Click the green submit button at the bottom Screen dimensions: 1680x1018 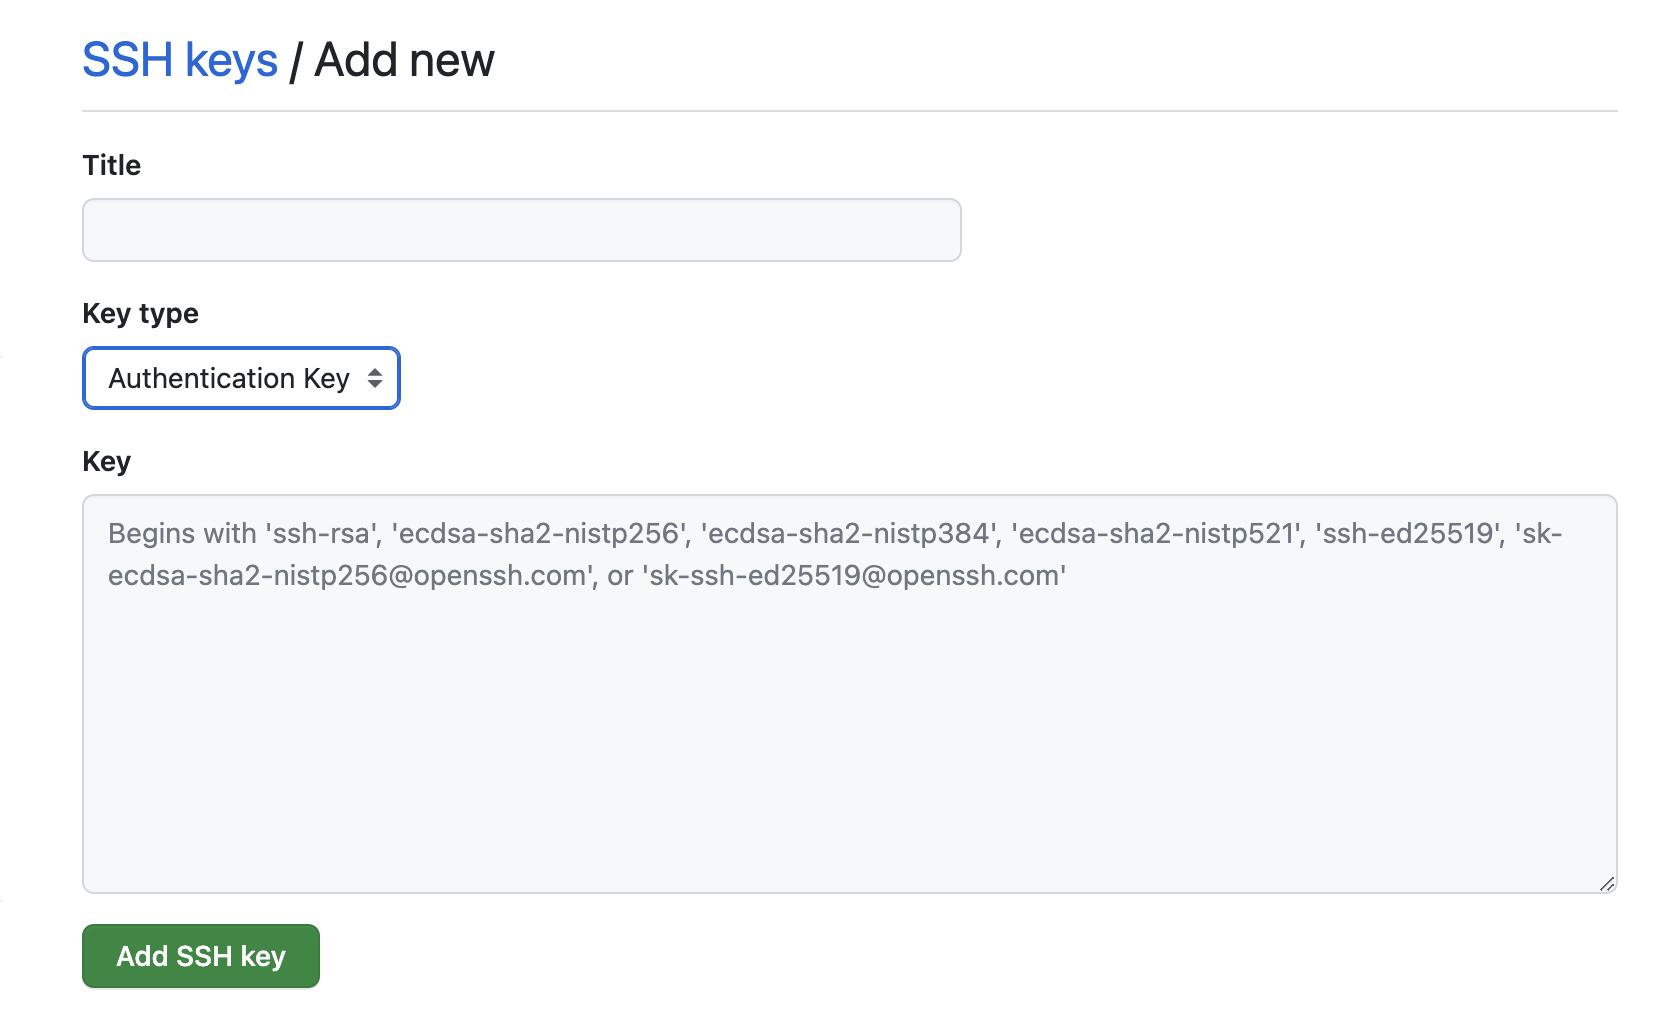coord(200,956)
